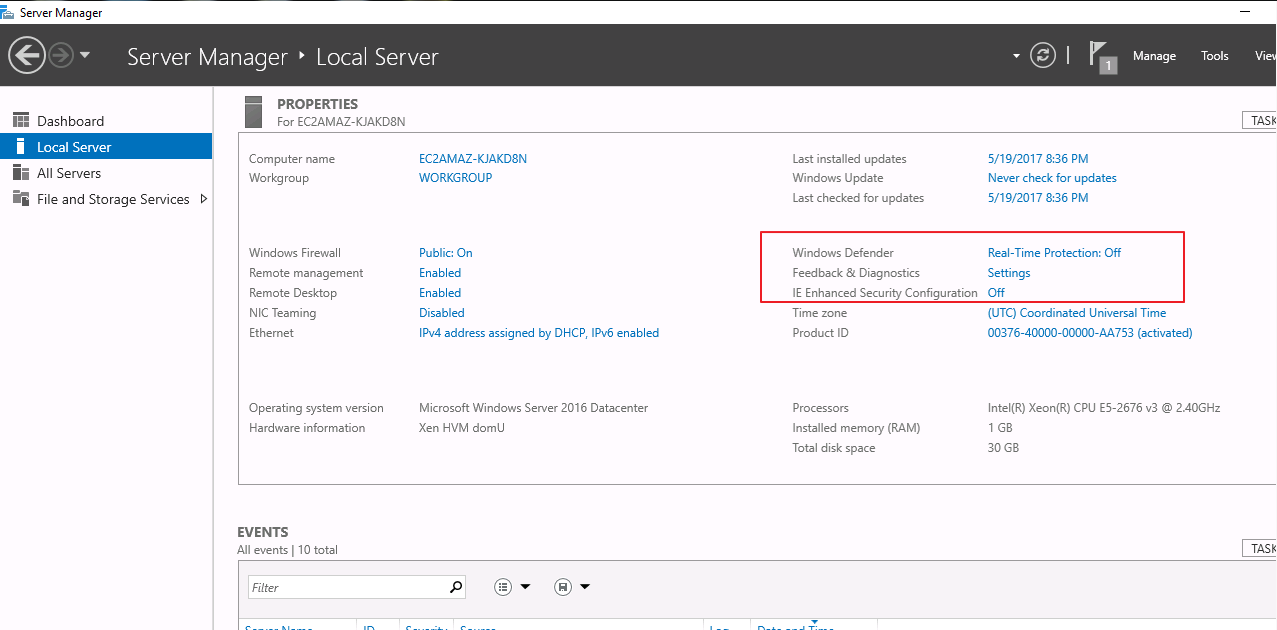Click the search magnifier in Events filter

point(456,587)
